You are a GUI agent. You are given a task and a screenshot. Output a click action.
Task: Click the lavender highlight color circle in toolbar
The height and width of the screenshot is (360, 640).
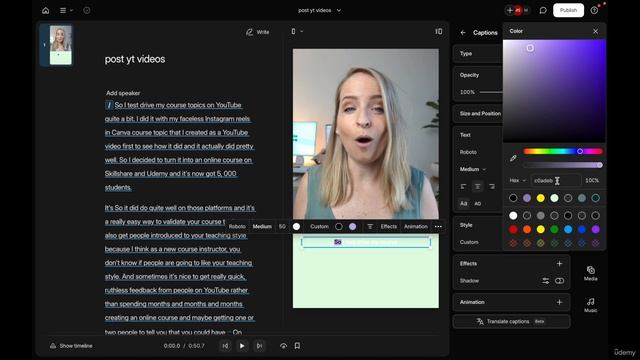(x=352, y=227)
